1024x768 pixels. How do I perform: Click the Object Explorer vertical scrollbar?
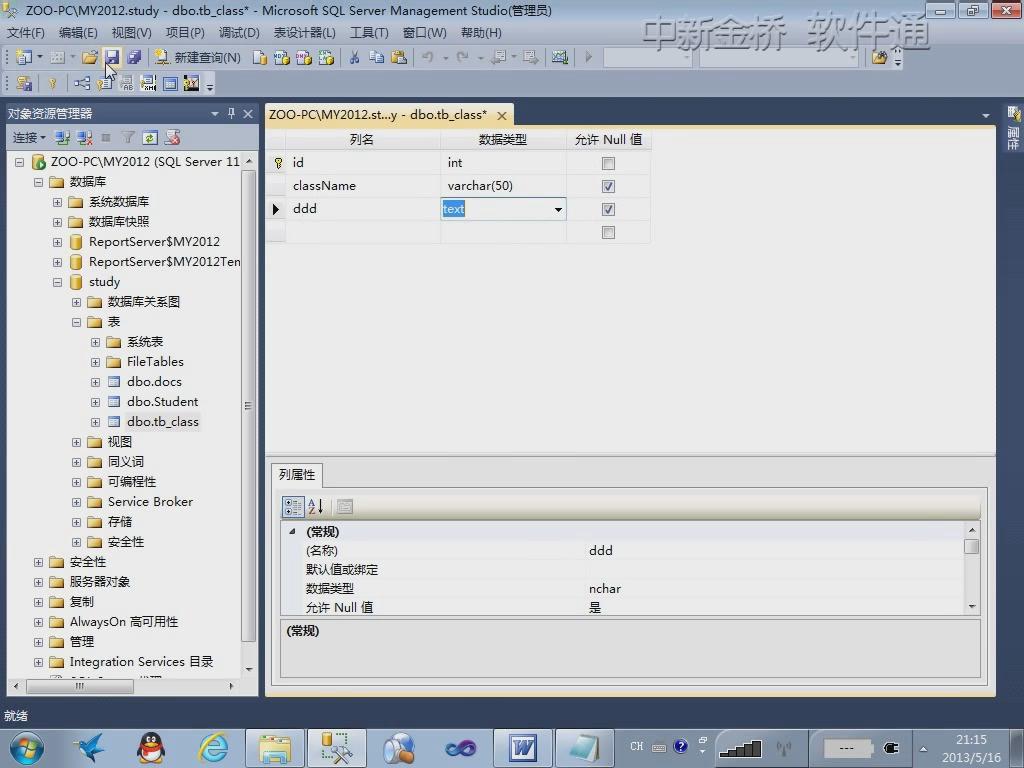[248, 405]
